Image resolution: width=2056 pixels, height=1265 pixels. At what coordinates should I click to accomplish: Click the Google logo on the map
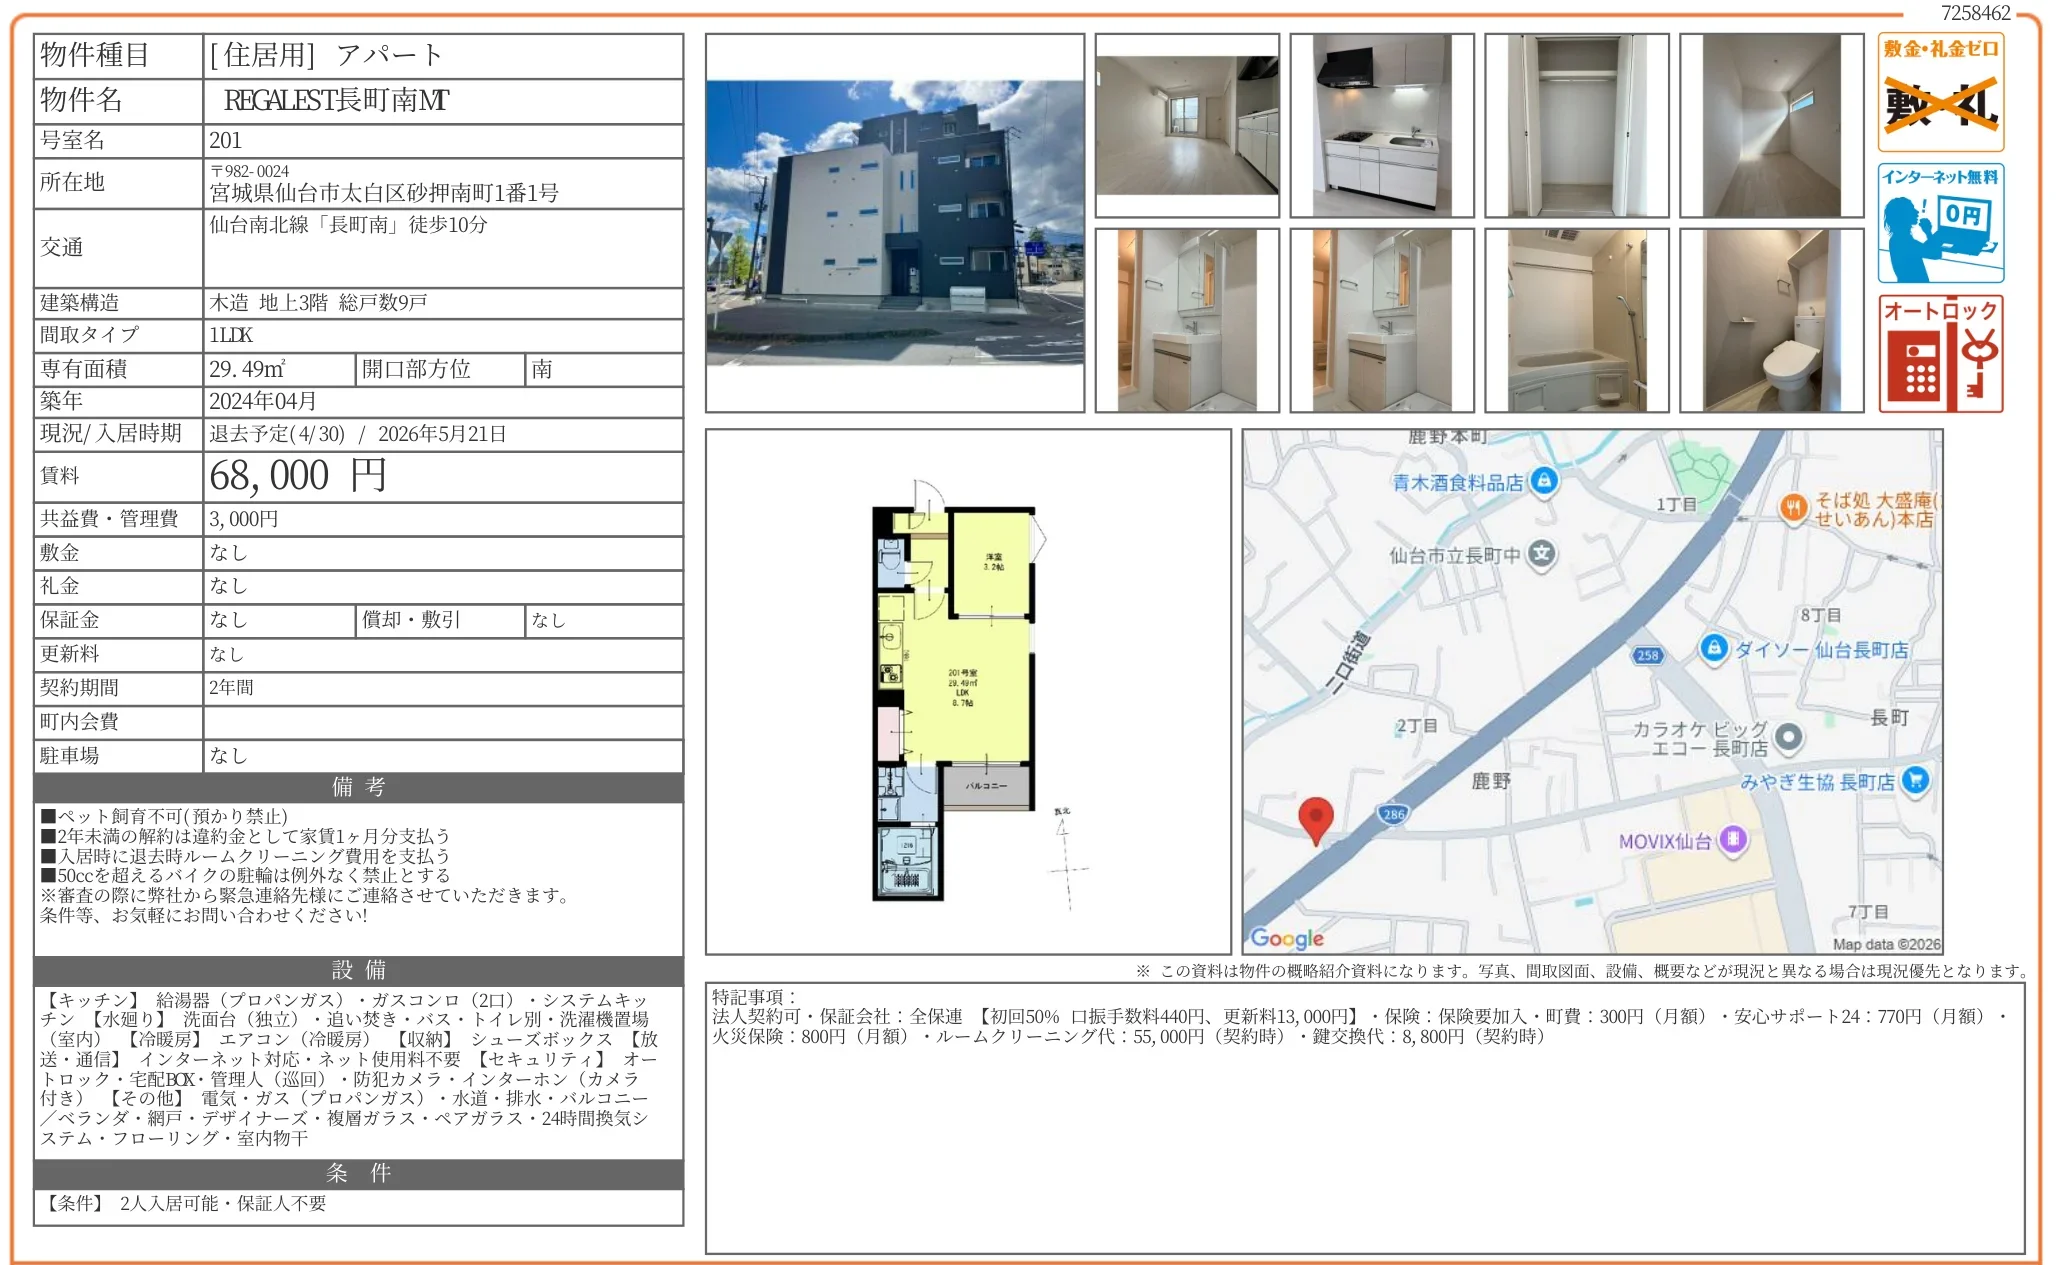1287,938
